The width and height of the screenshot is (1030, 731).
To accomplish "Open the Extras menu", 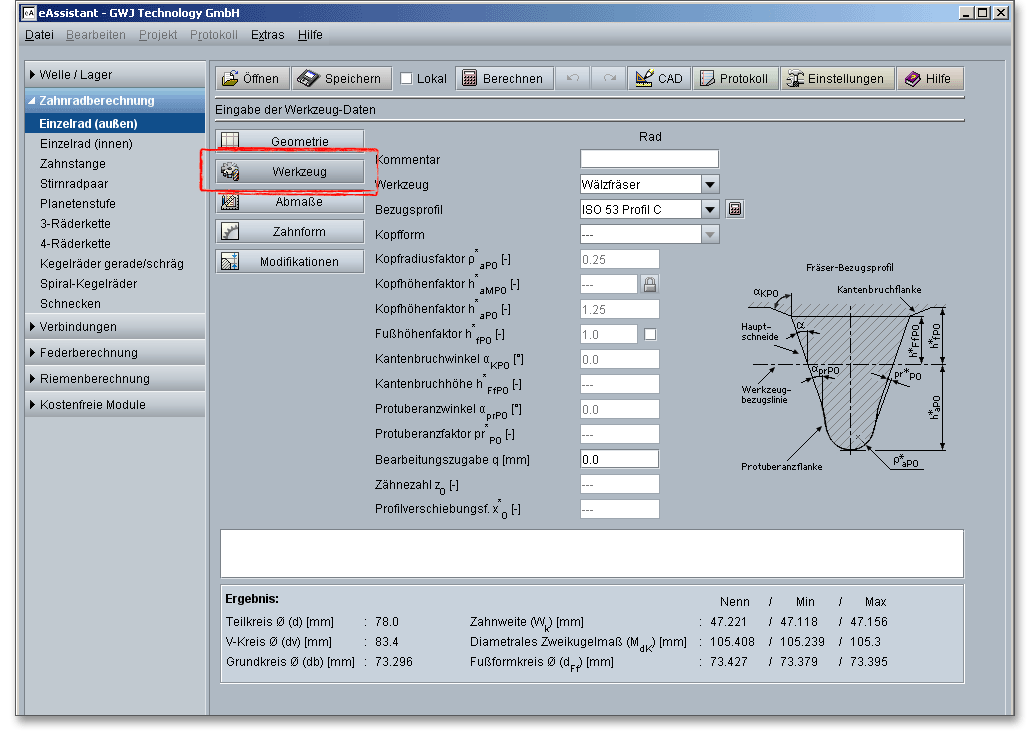I will (267, 35).
